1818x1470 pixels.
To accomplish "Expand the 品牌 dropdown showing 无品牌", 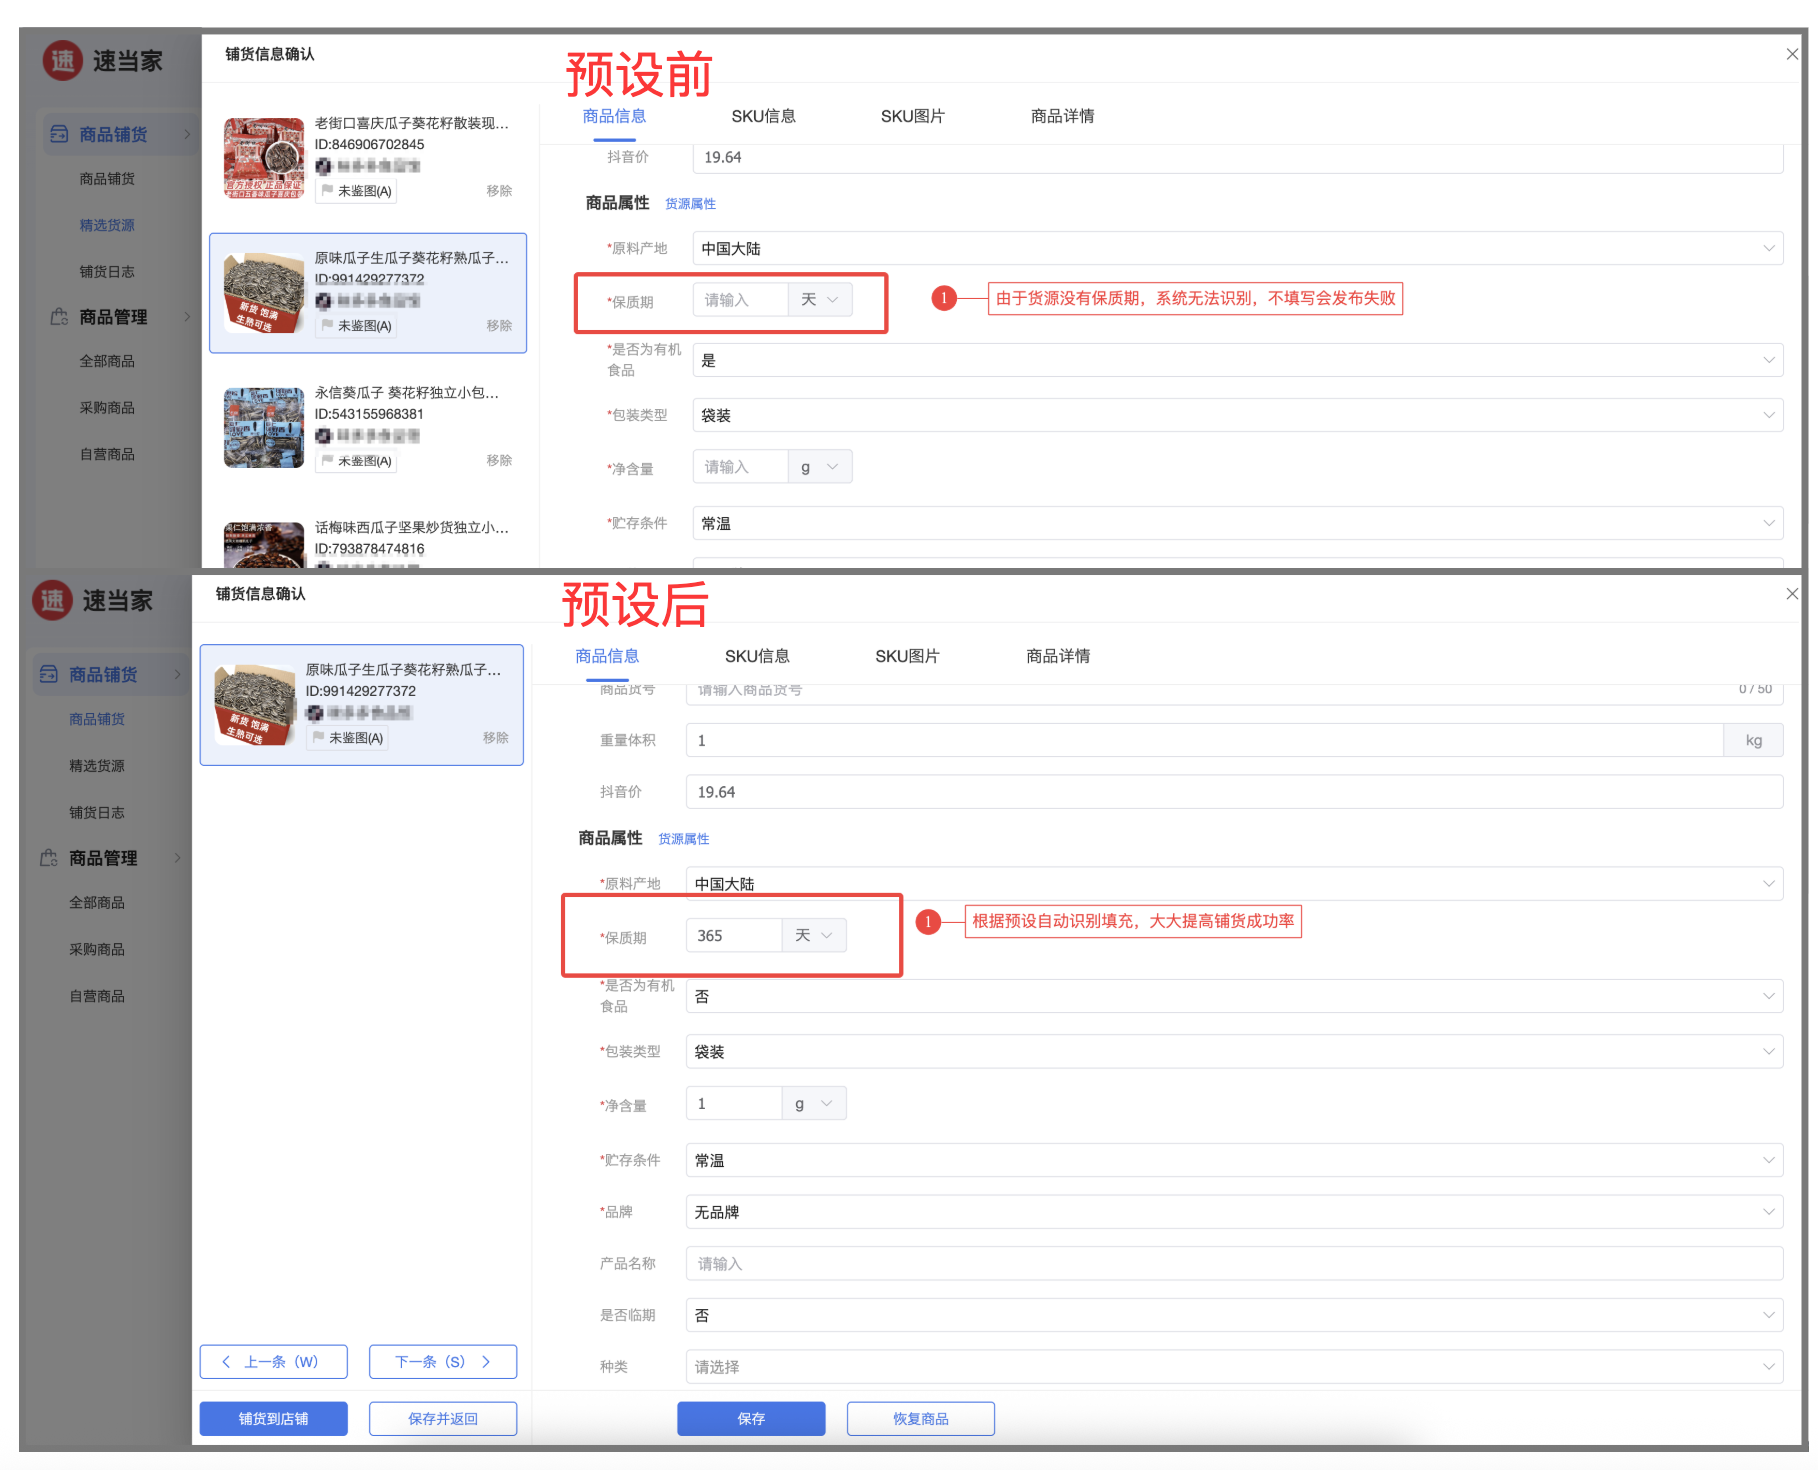I will tap(1233, 1212).
